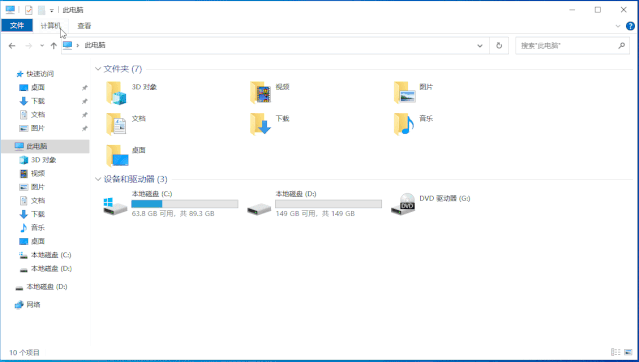Click the 10 个项目 status text
The width and height of the screenshot is (639, 362).
(x=24, y=353)
